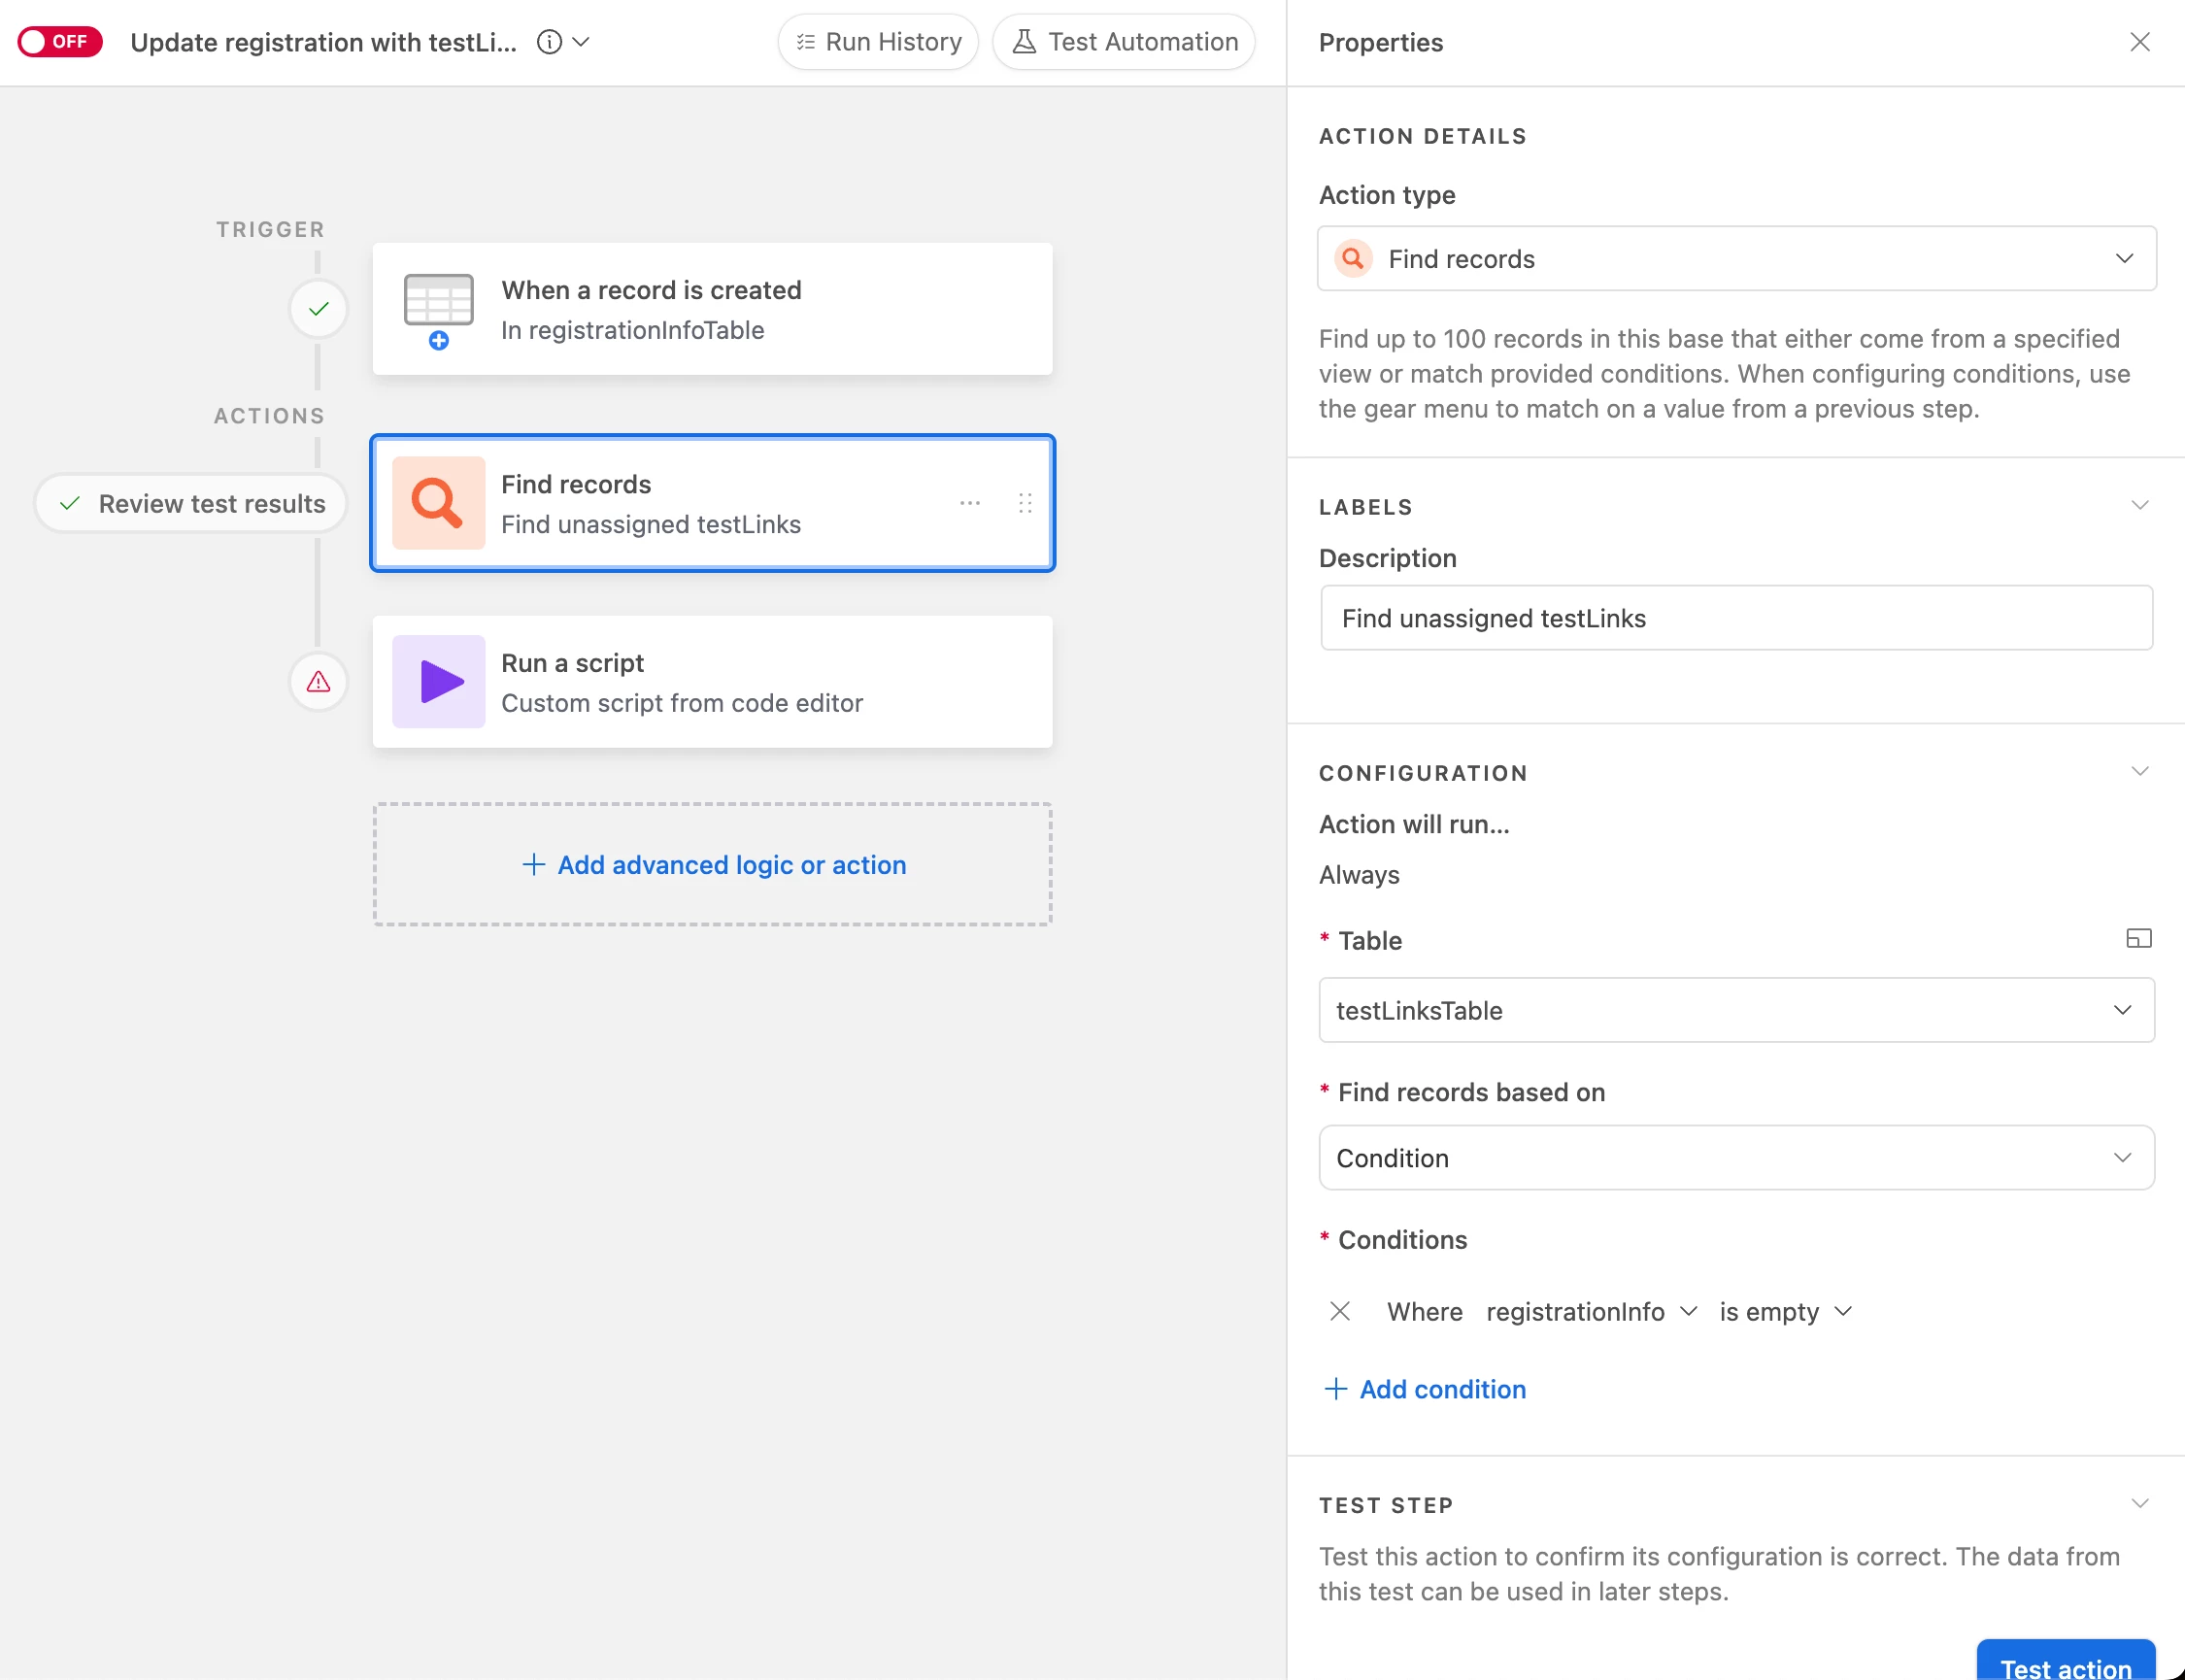
Task: Select the Run a script play icon
Action: pos(438,682)
